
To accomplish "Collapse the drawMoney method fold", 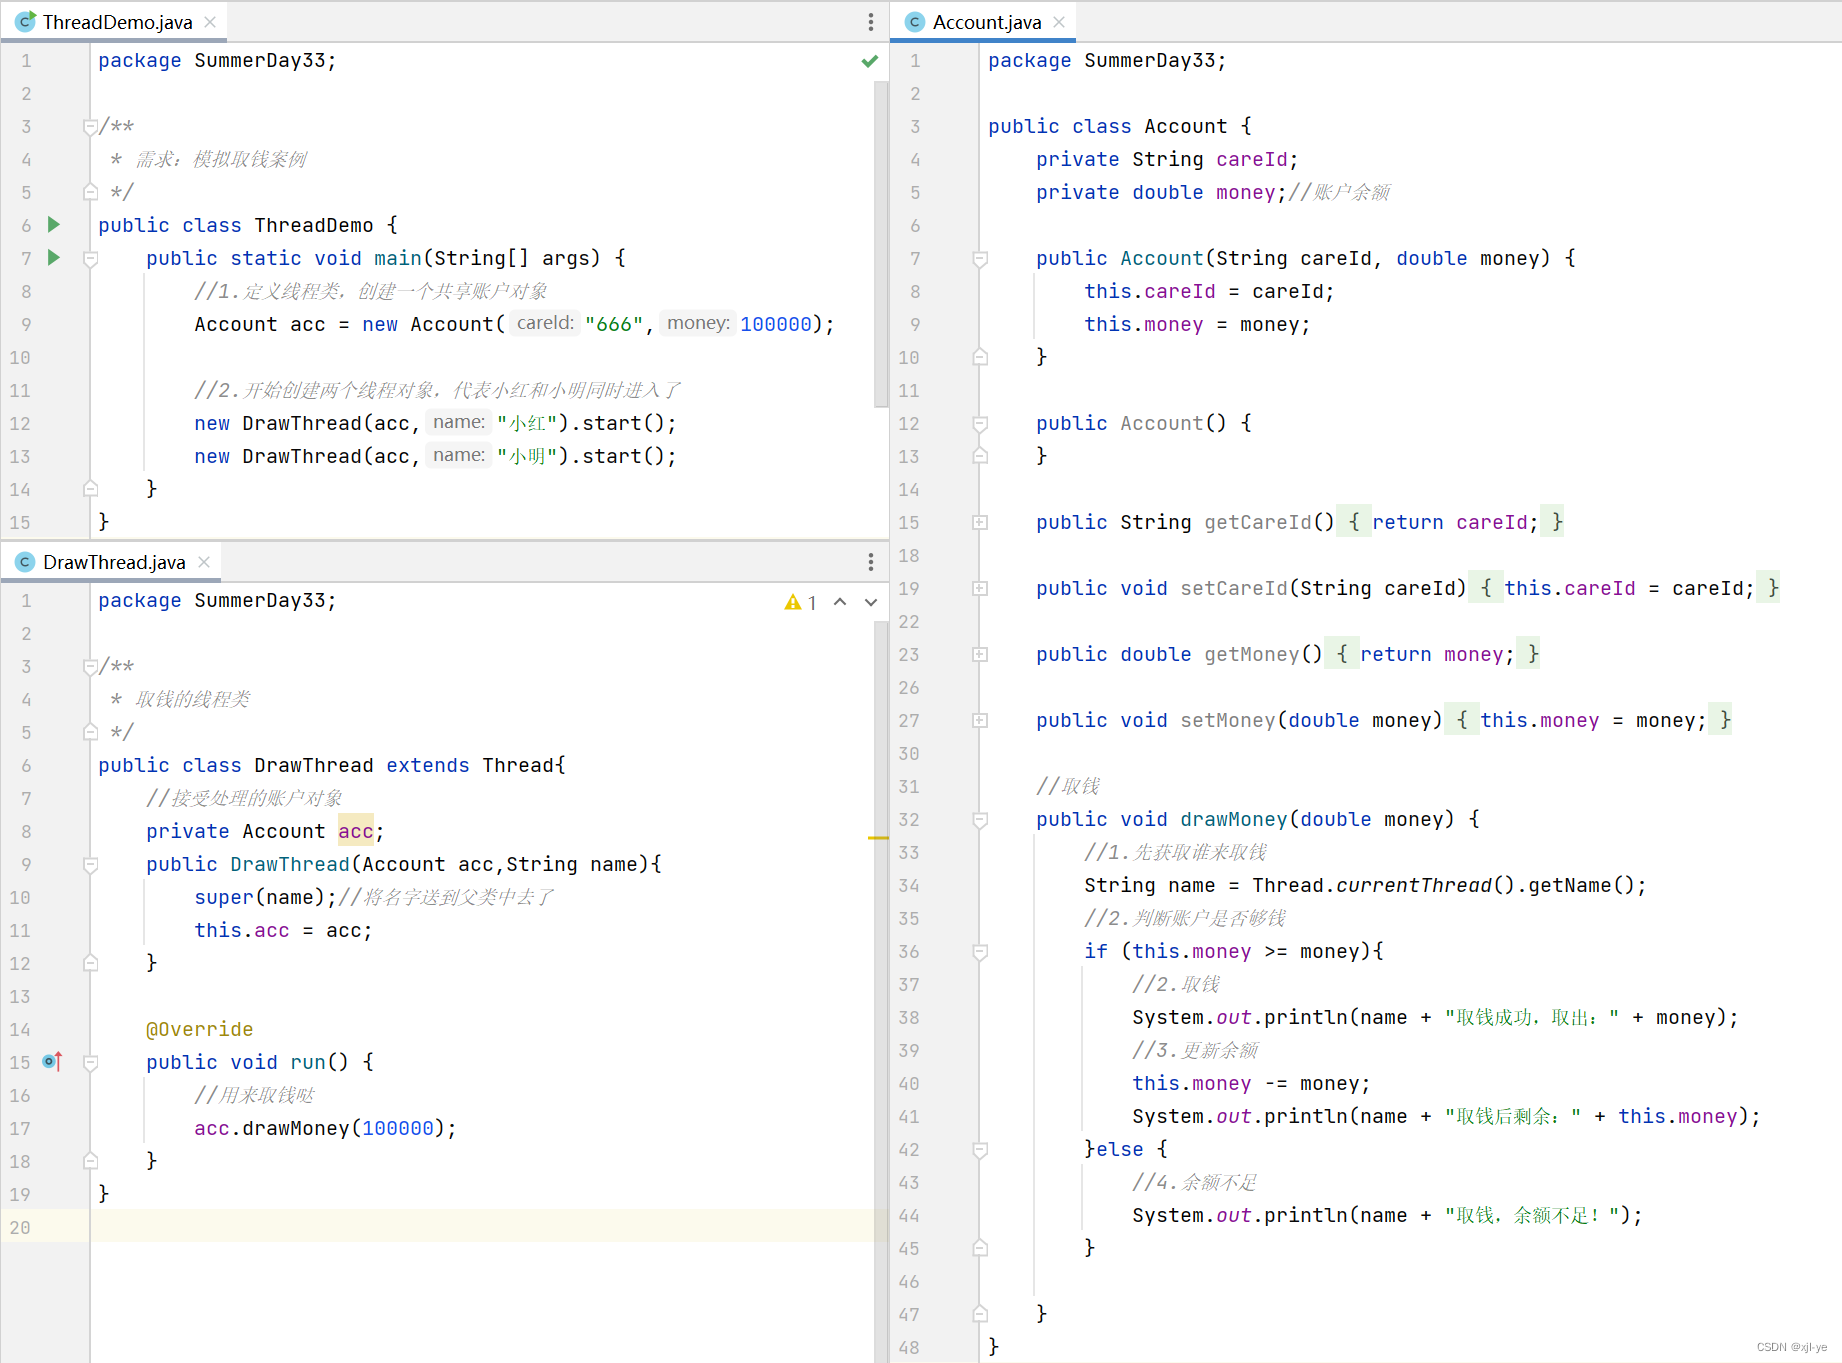I will pos(980,820).
